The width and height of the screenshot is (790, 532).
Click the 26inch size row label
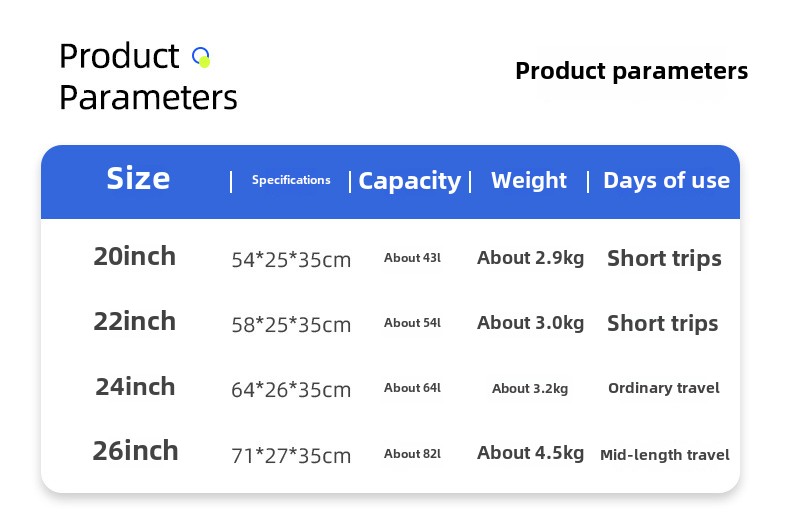click(x=135, y=450)
